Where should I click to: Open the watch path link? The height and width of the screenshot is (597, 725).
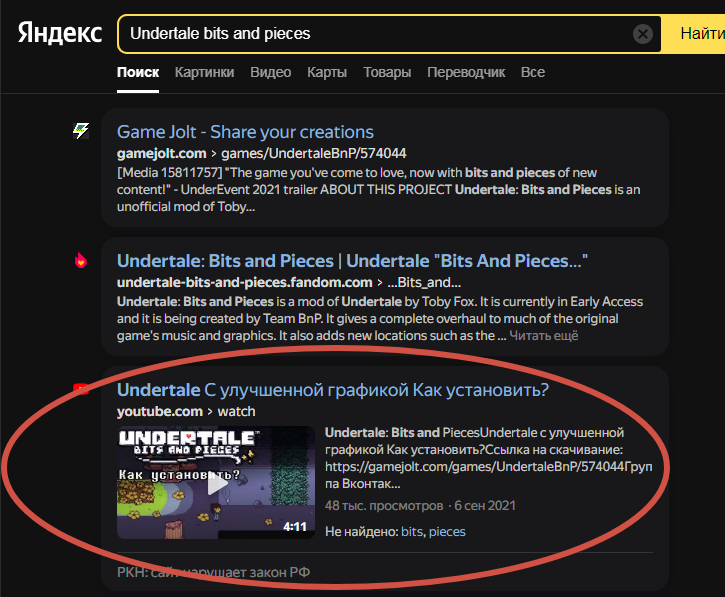pyautogui.click(x=236, y=411)
